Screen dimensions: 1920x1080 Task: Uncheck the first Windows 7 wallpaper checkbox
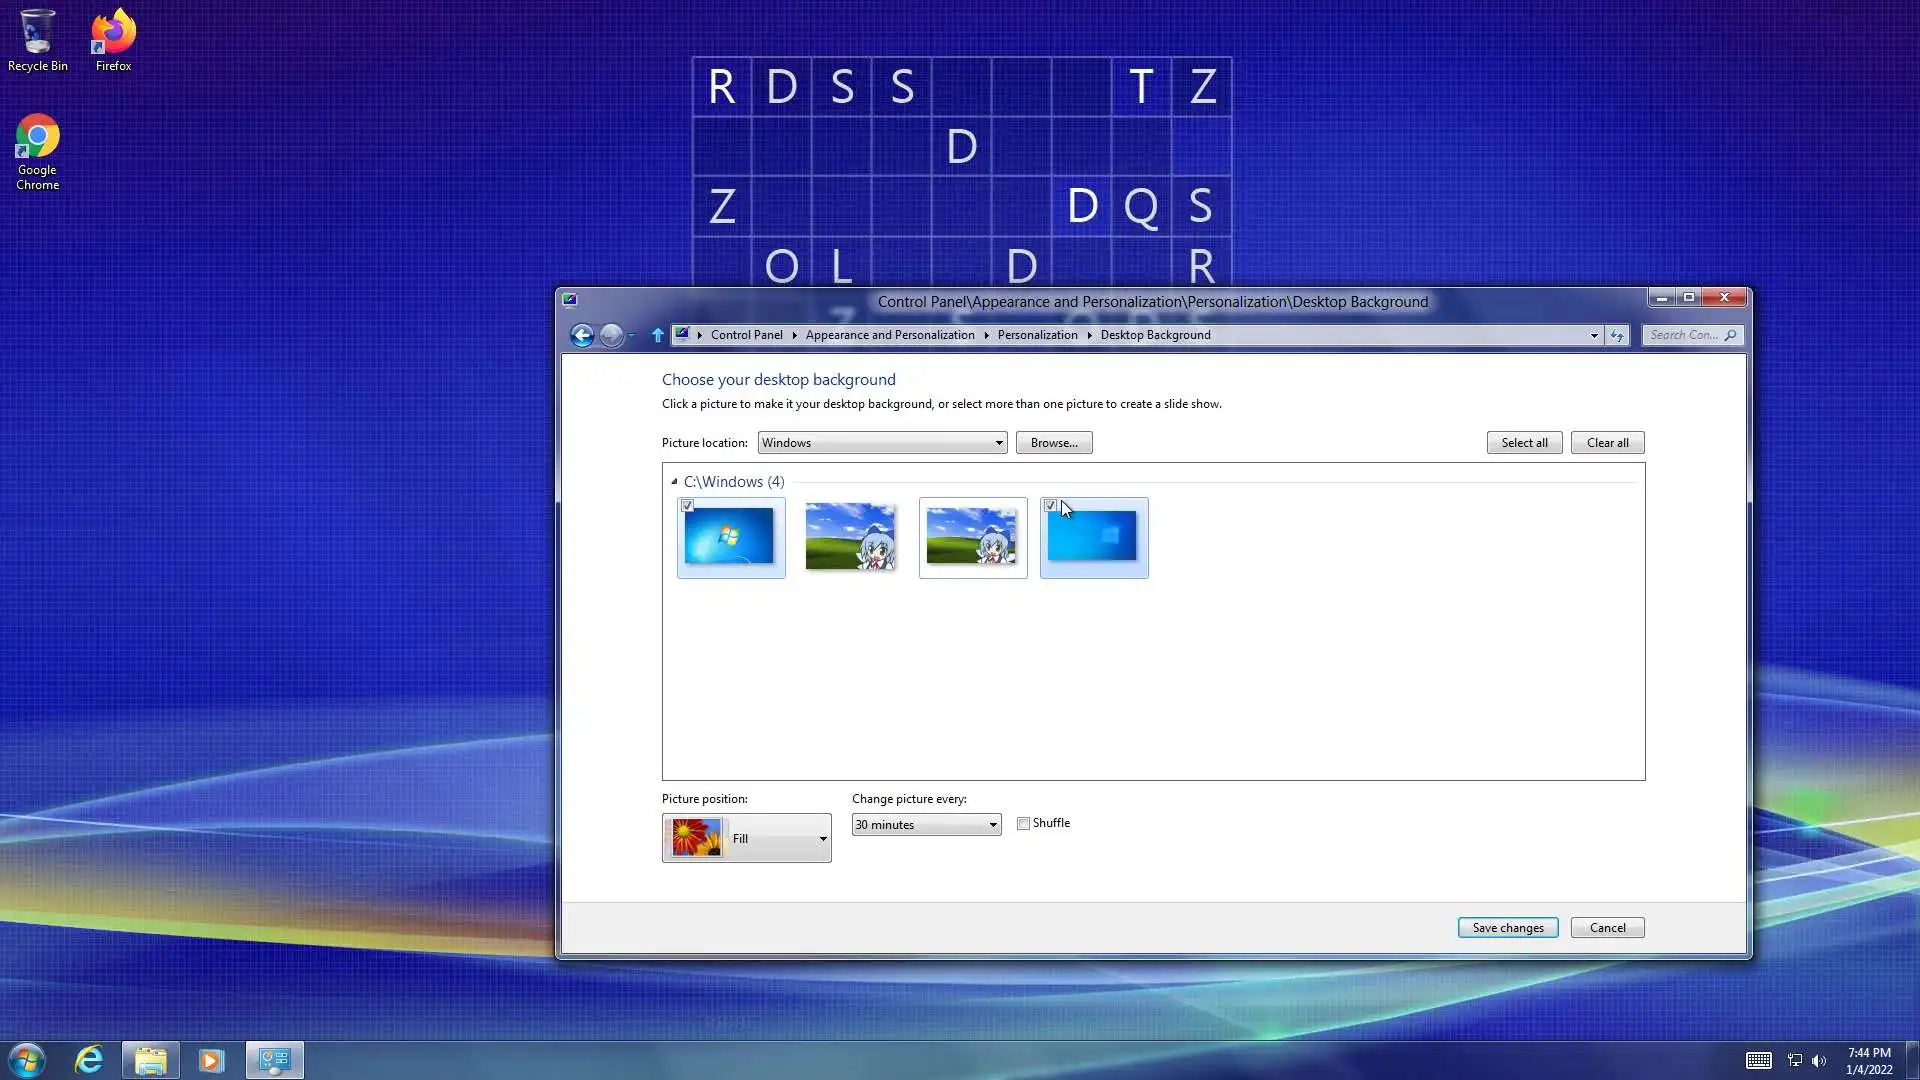(x=688, y=506)
